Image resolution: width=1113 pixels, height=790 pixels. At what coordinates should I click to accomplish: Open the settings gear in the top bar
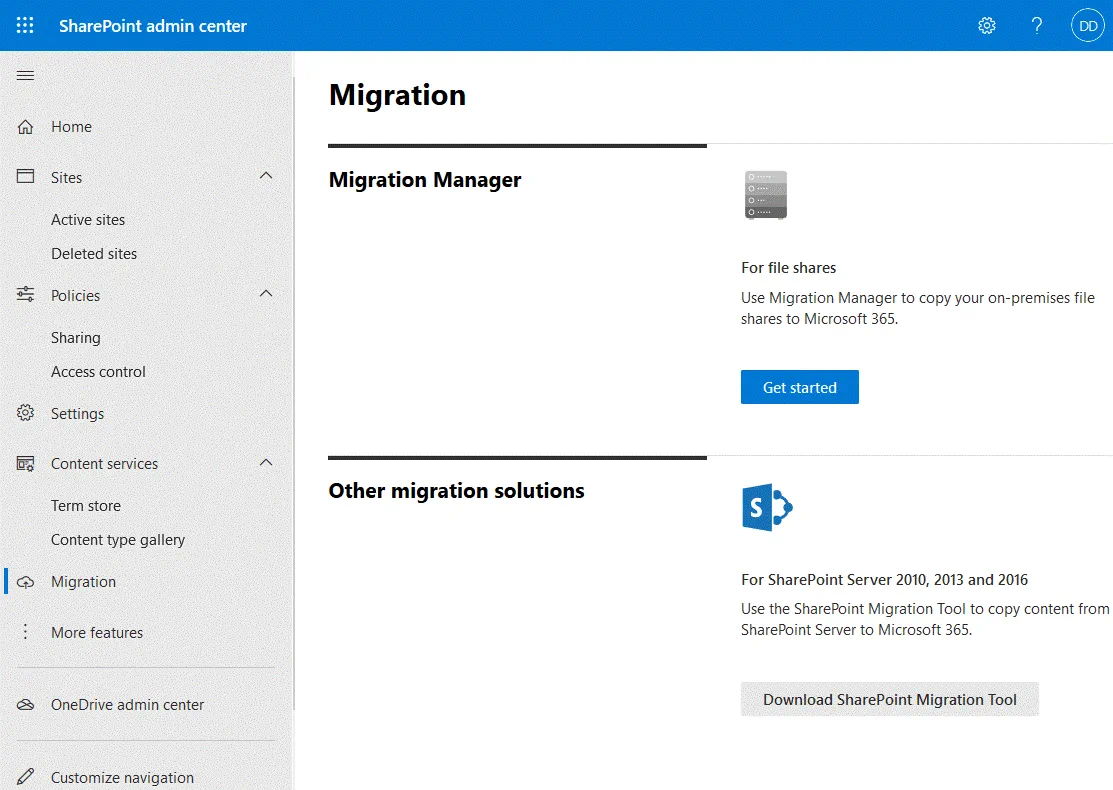987,25
